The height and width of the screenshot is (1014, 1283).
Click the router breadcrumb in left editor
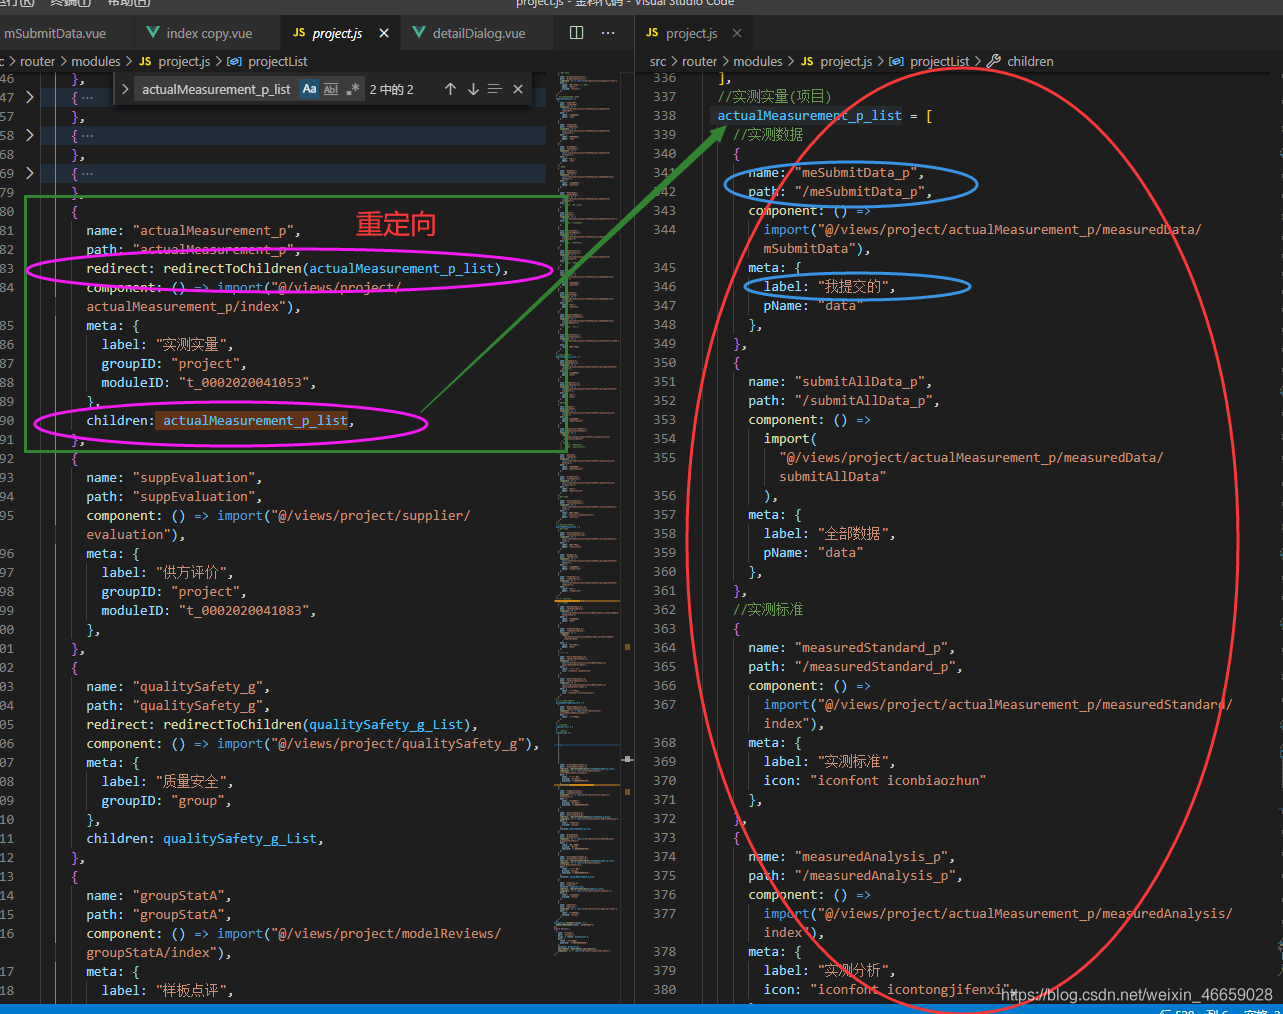pos(38,61)
